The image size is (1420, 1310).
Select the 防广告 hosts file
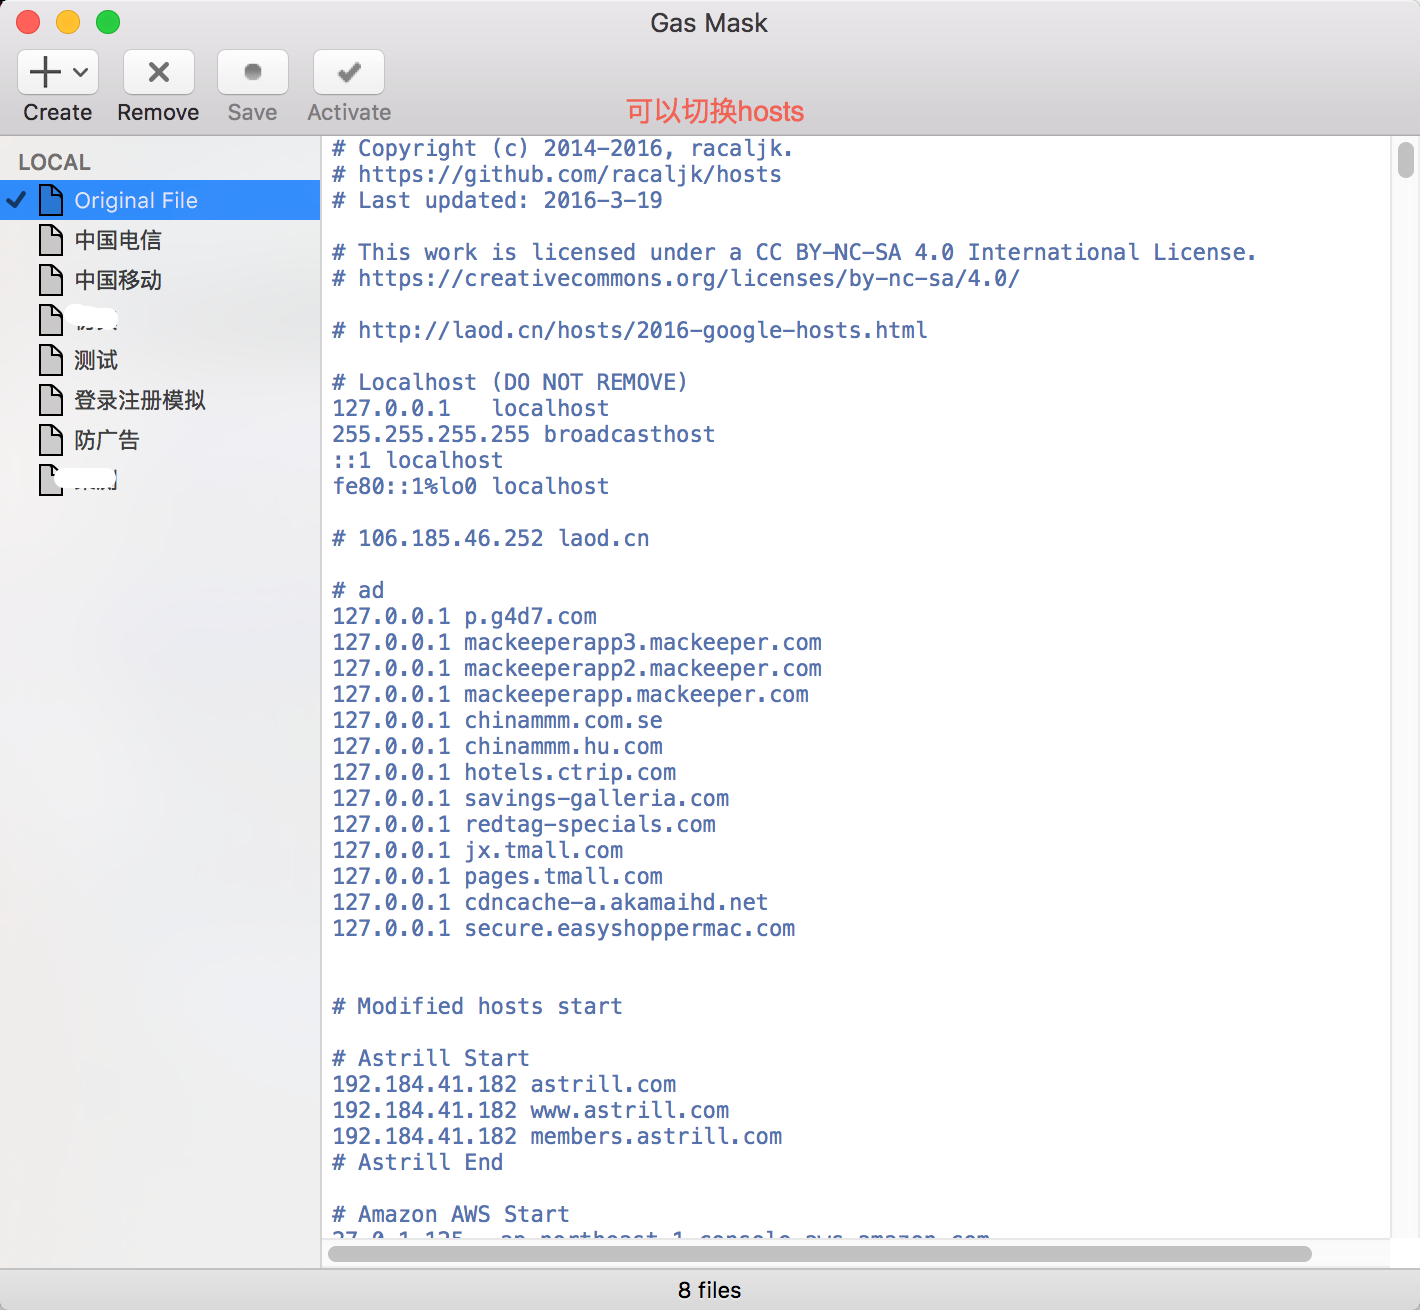[160, 440]
